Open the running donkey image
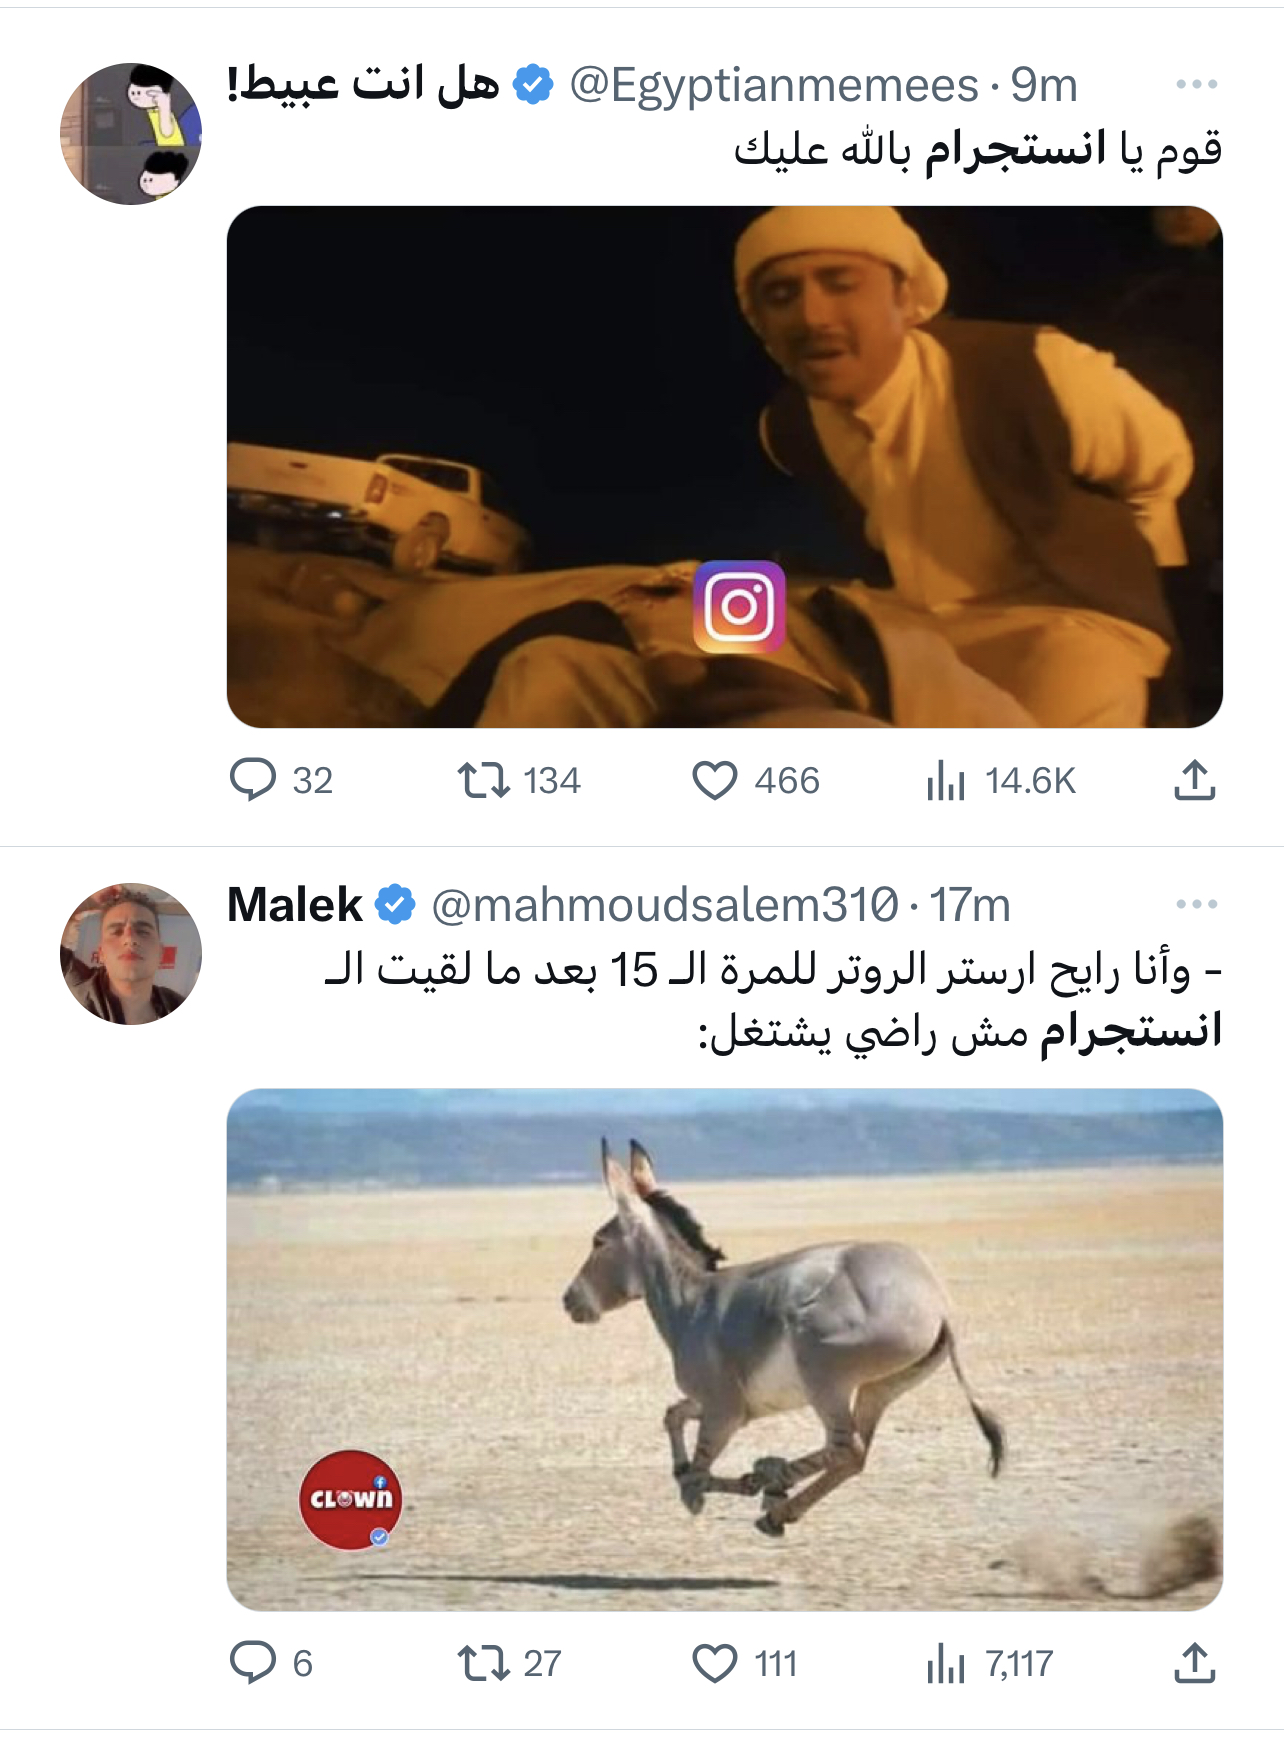This screenshot has height=1742, width=1284. (x=724, y=1348)
